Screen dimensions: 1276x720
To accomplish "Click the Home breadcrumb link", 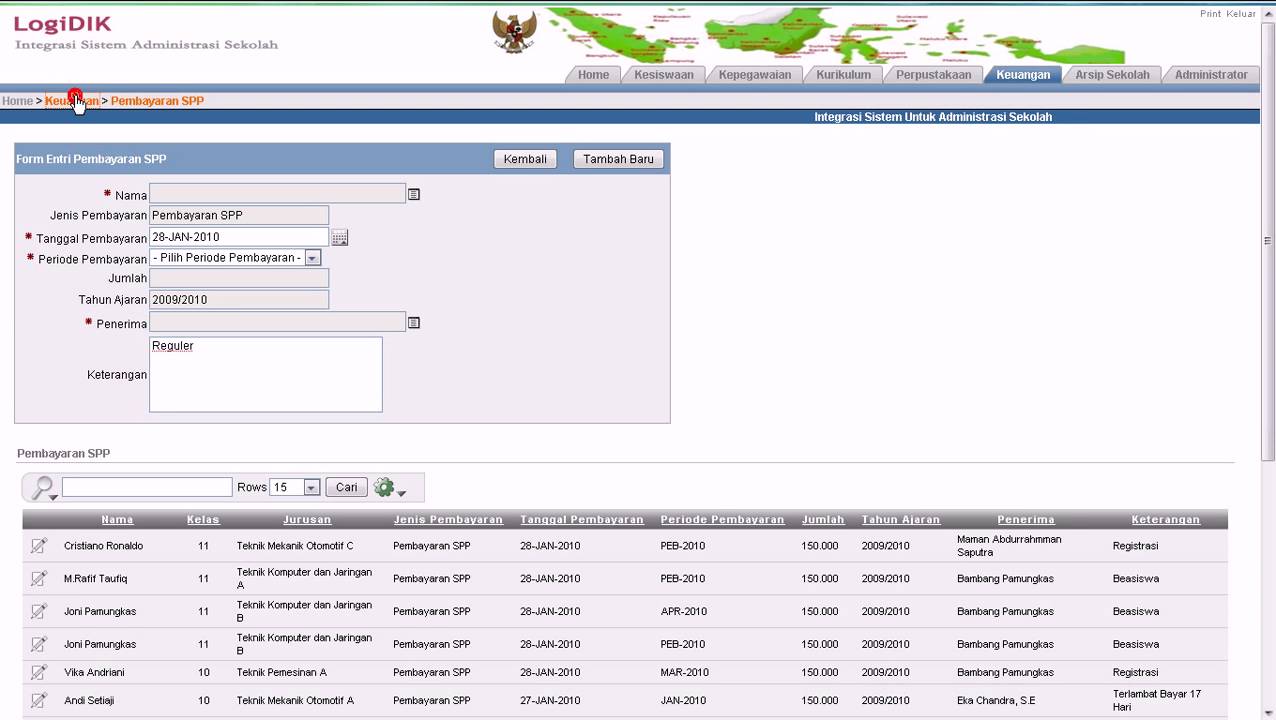I will [17, 101].
